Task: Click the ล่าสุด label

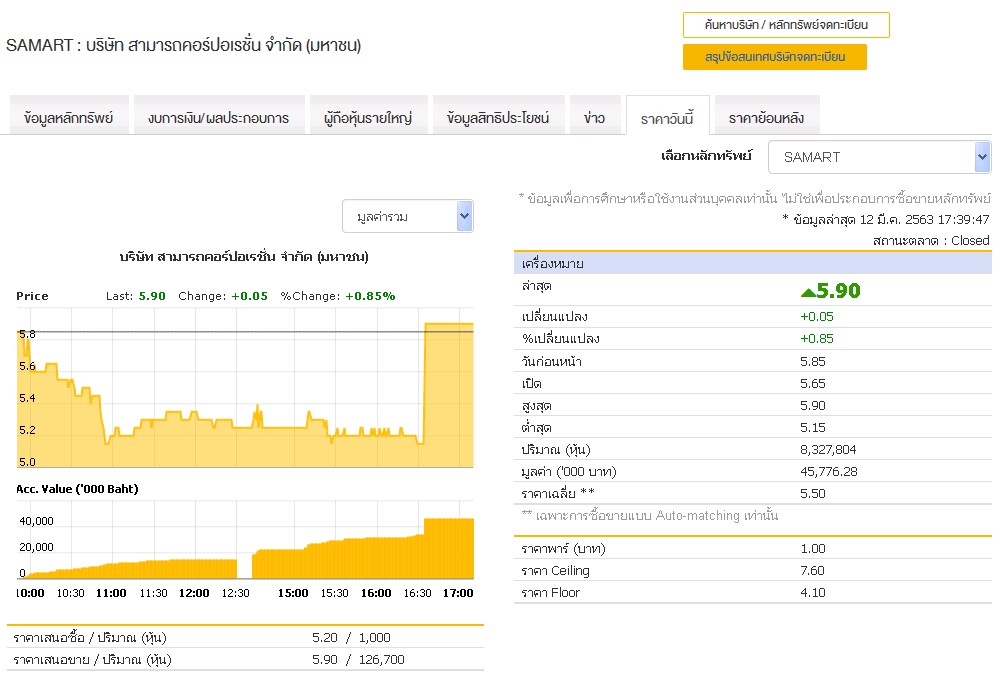Action: coord(537,285)
